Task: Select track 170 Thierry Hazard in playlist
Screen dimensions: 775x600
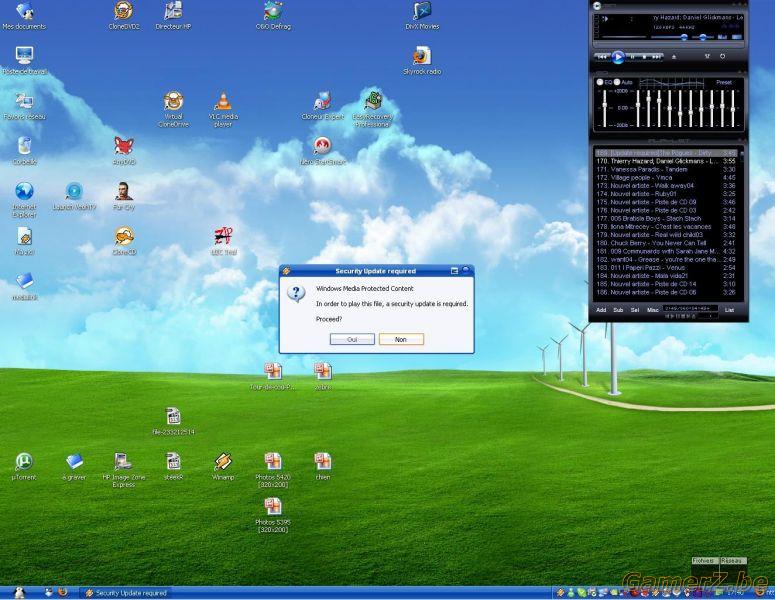Action: coord(666,161)
